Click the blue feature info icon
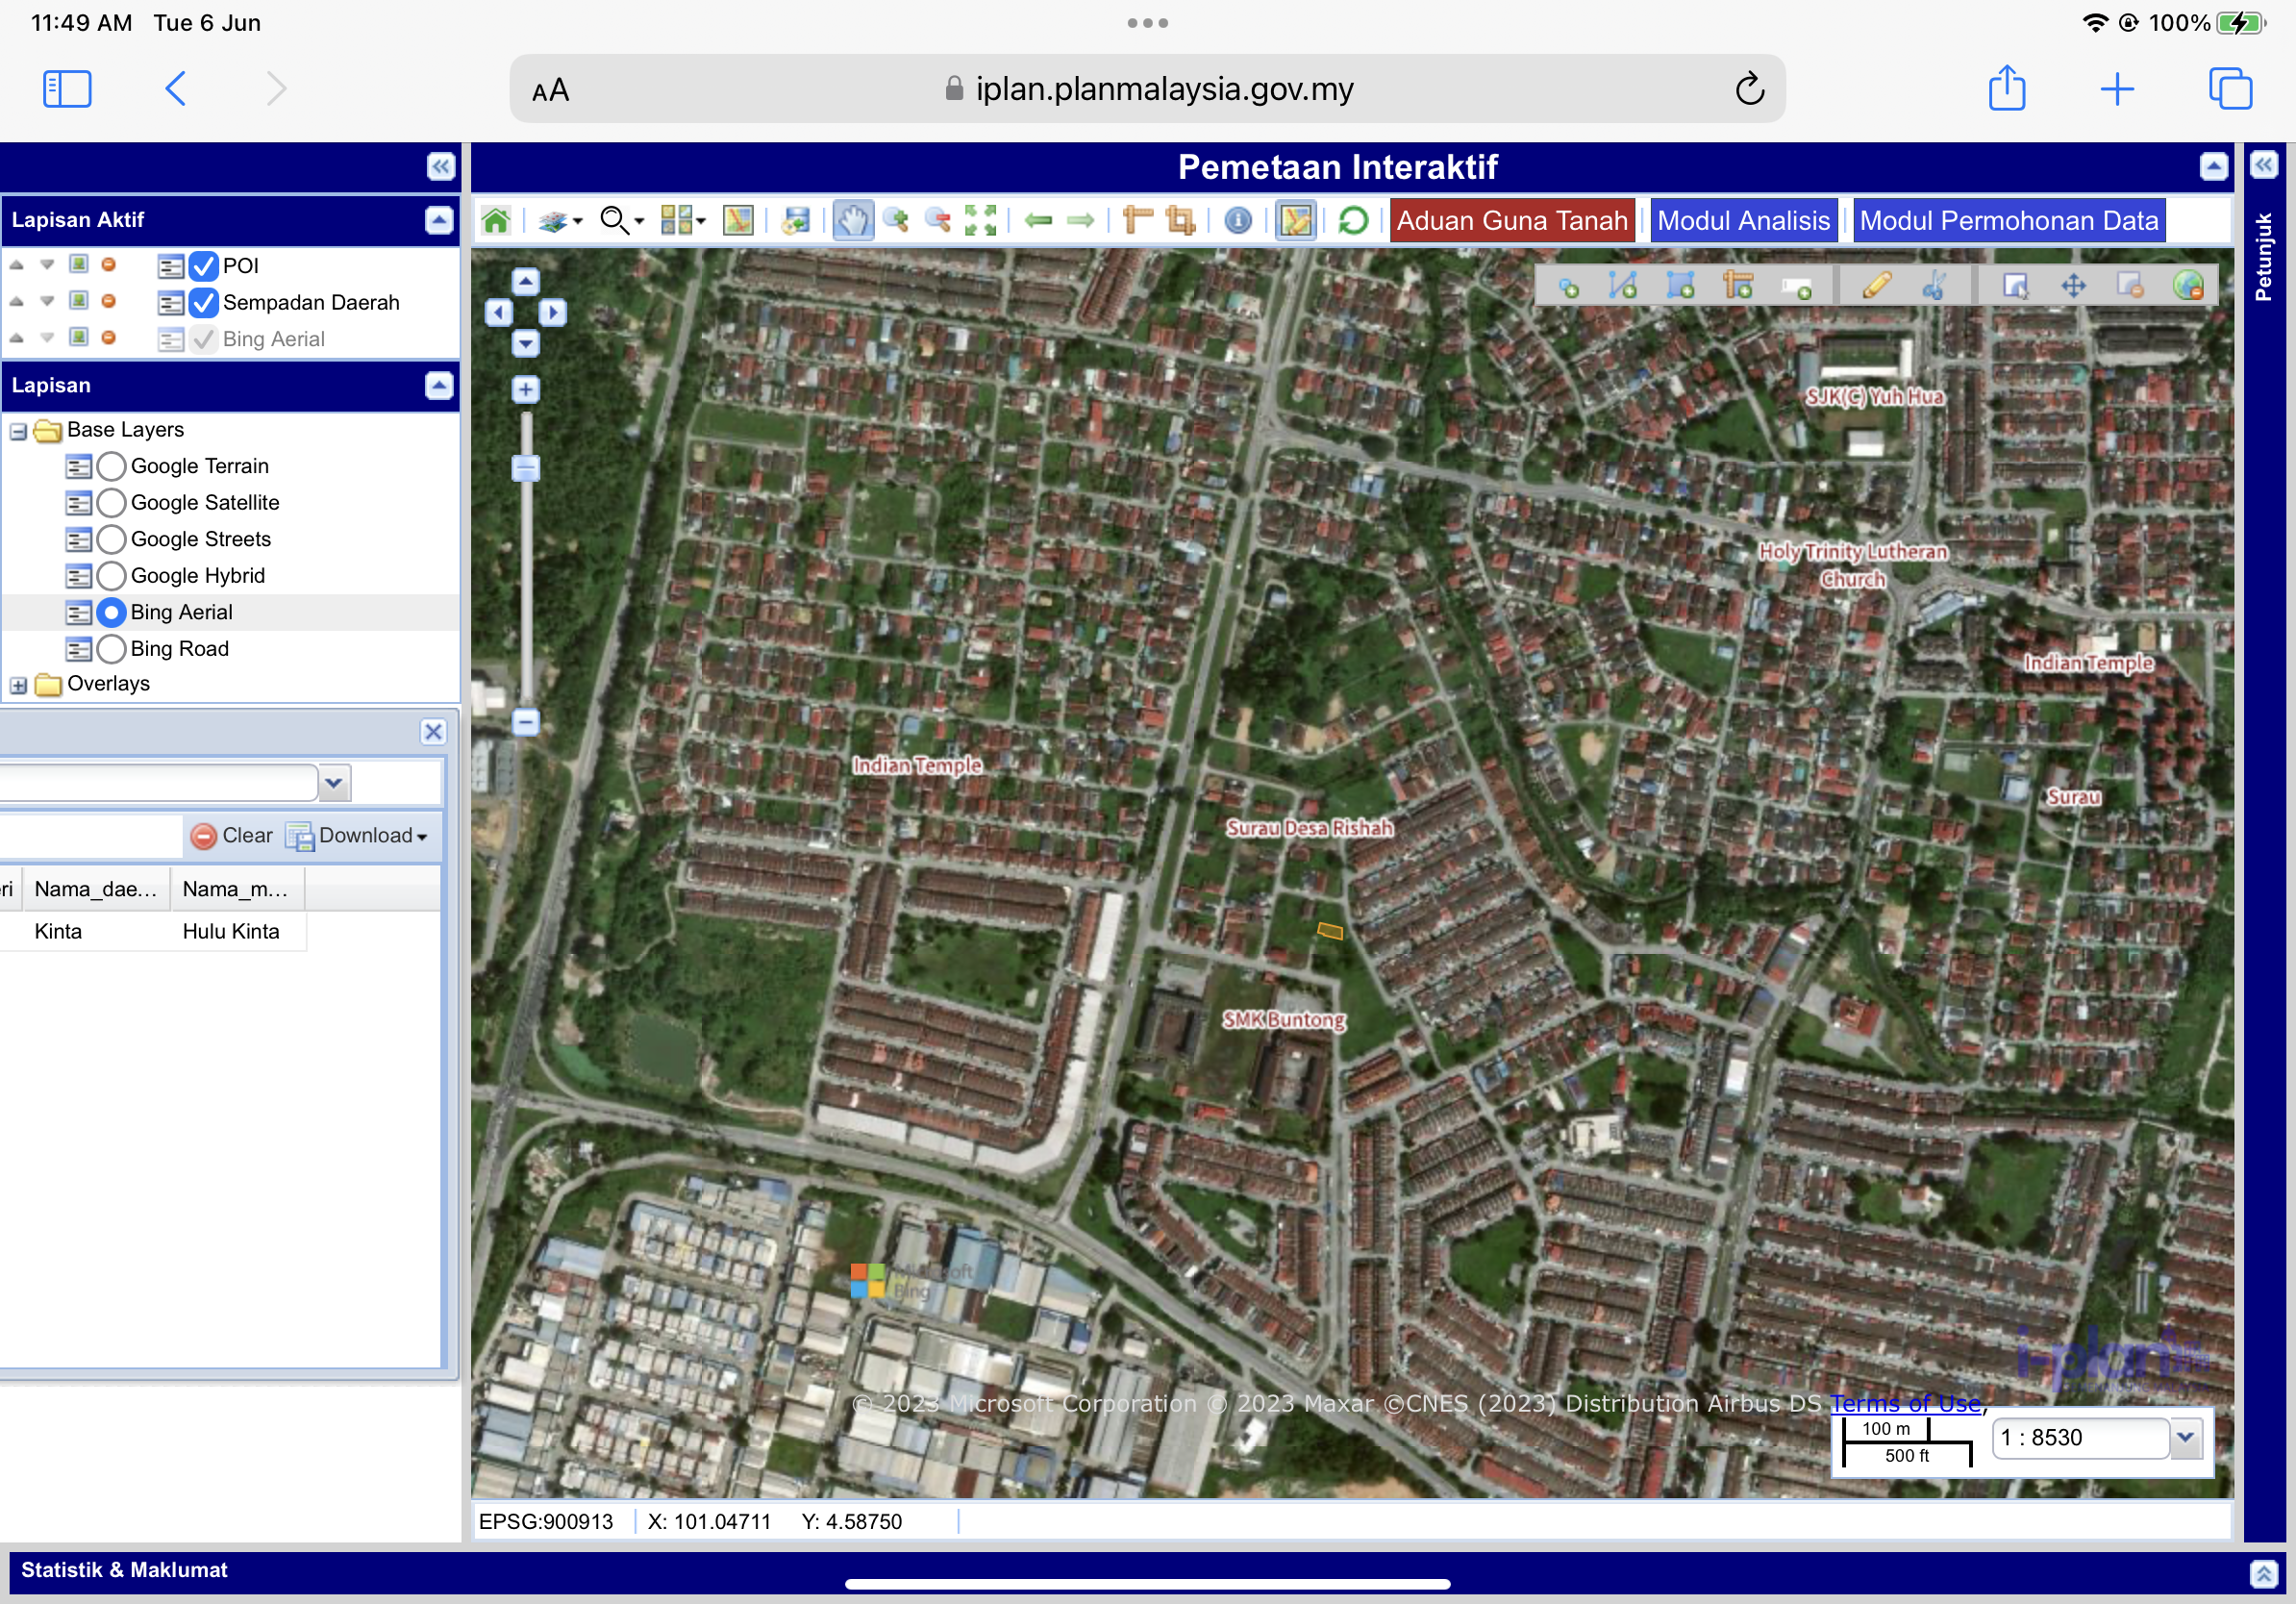Viewport: 2296px width, 1604px height. [1237, 220]
